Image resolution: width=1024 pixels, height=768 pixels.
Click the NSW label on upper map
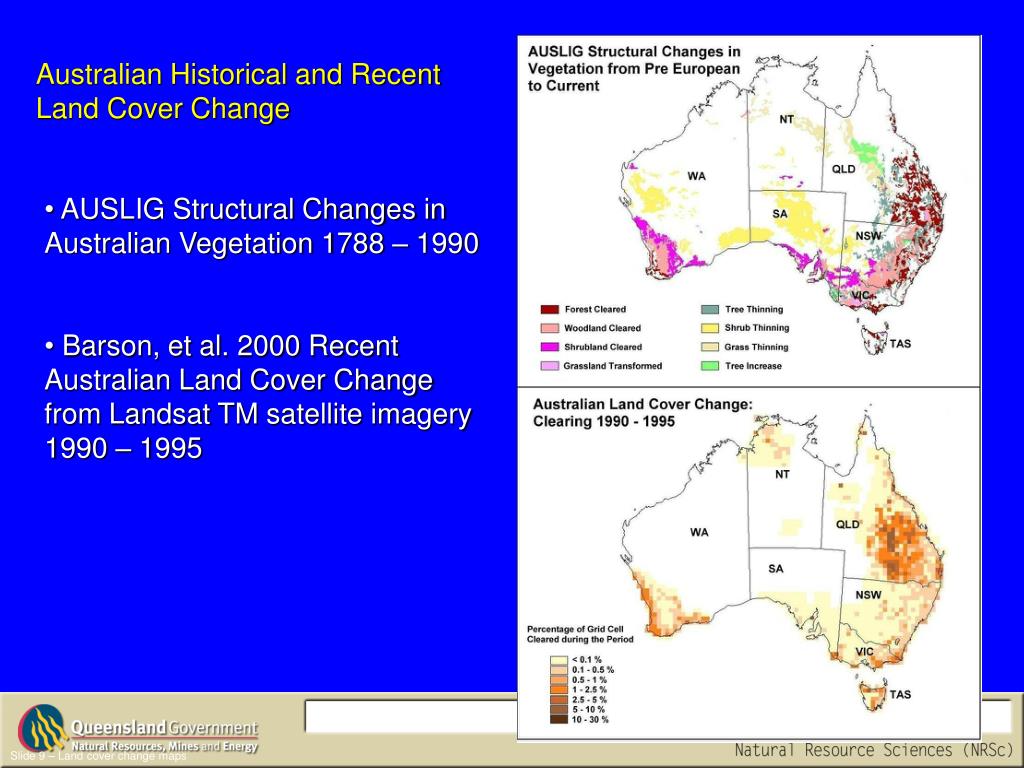click(869, 236)
